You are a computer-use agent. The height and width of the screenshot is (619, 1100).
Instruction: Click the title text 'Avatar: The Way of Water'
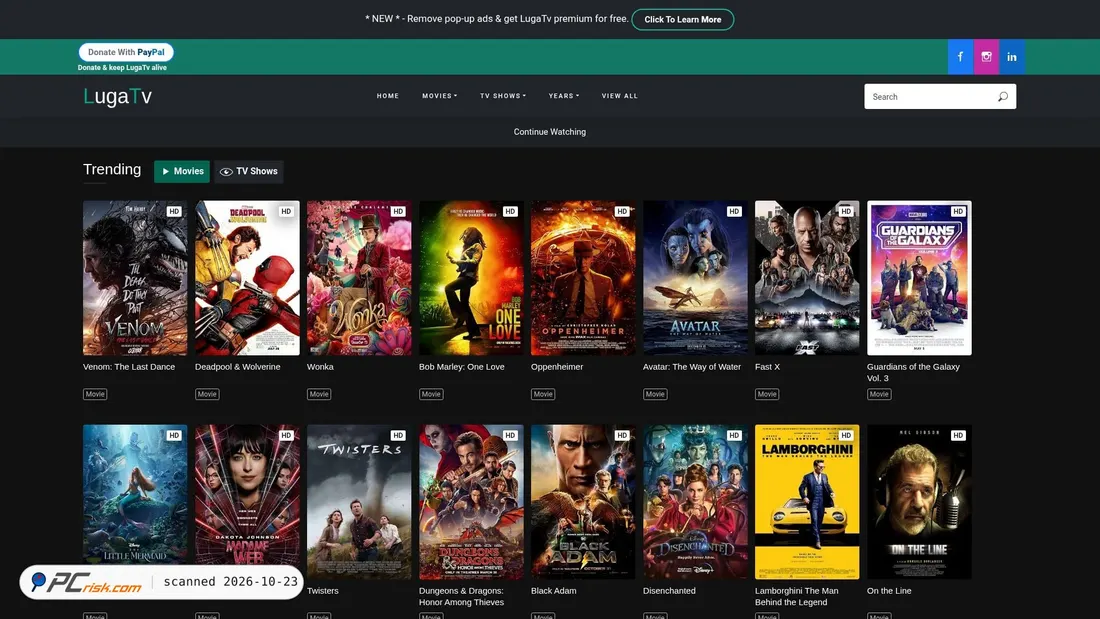point(692,367)
